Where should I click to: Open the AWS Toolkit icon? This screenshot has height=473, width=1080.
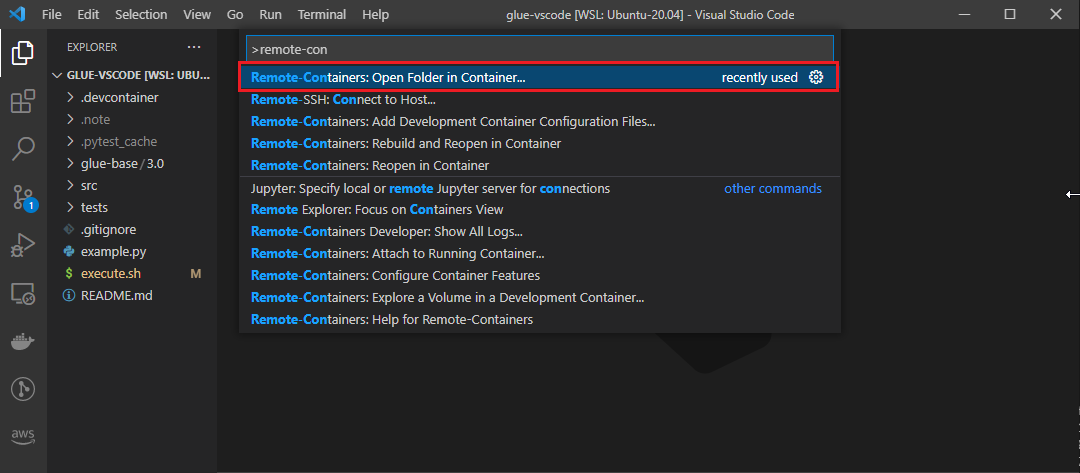tap(23, 436)
